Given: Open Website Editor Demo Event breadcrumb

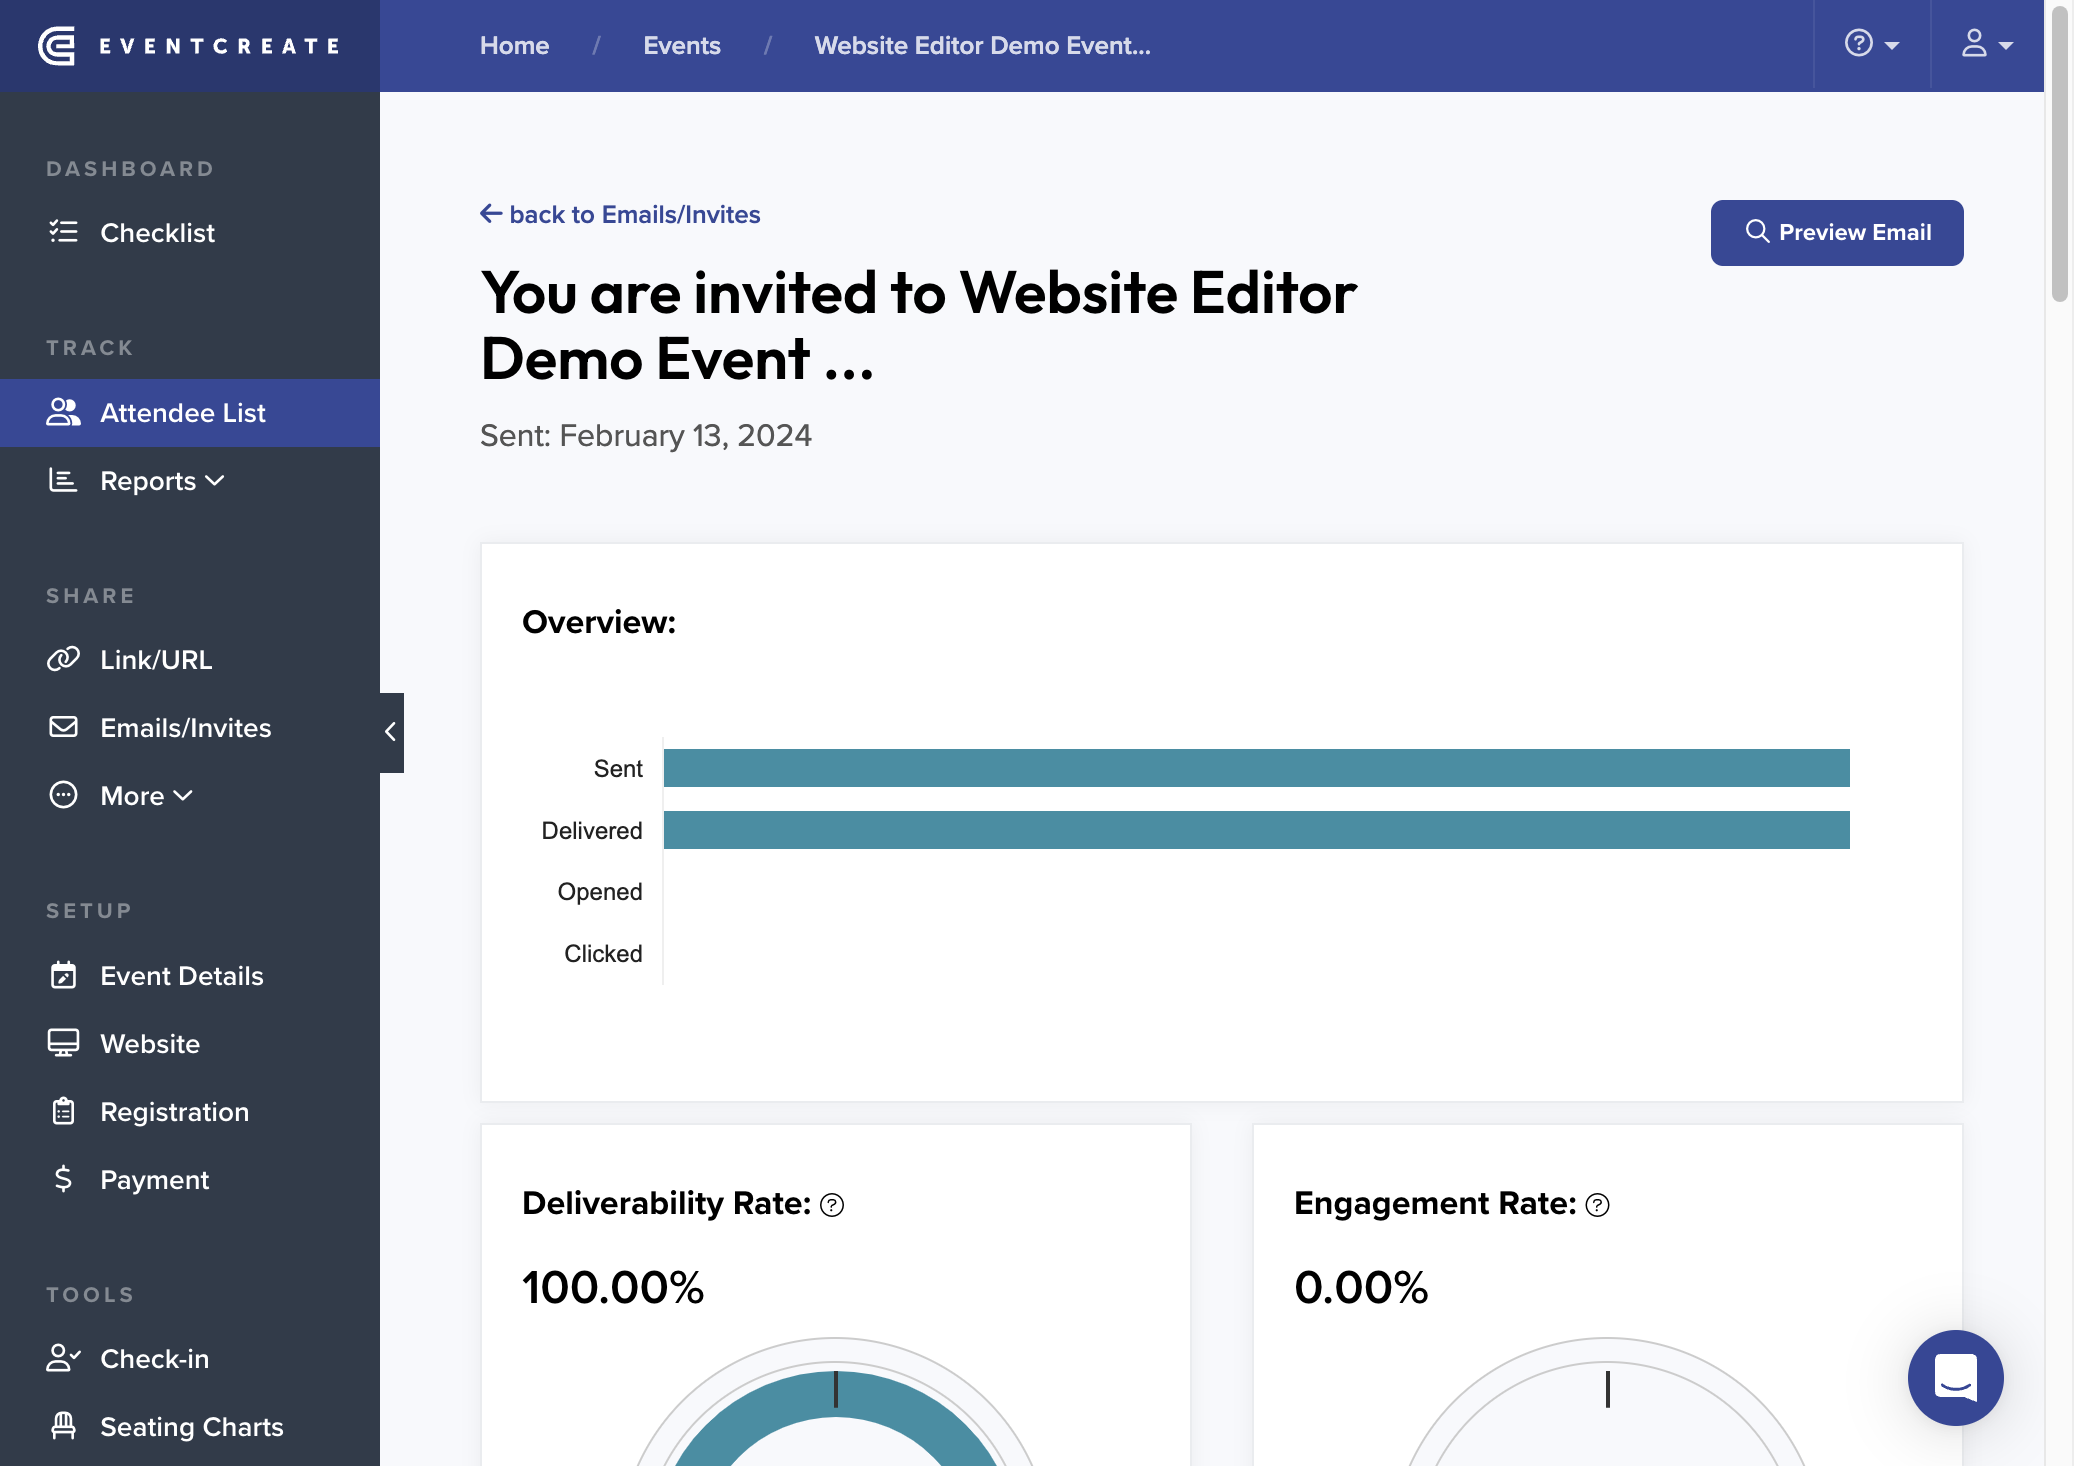Looking at the screenshot, I should tap(982, 46).
